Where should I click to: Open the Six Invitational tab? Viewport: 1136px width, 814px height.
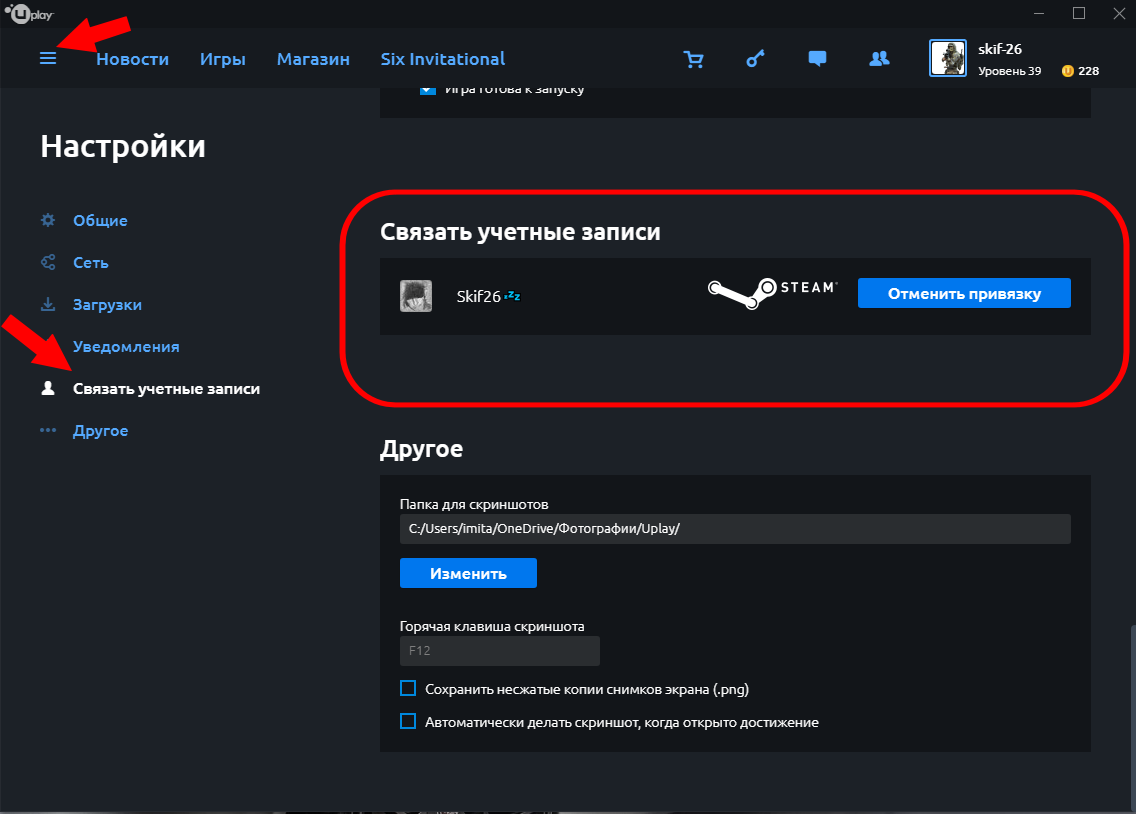coord(443,59)
